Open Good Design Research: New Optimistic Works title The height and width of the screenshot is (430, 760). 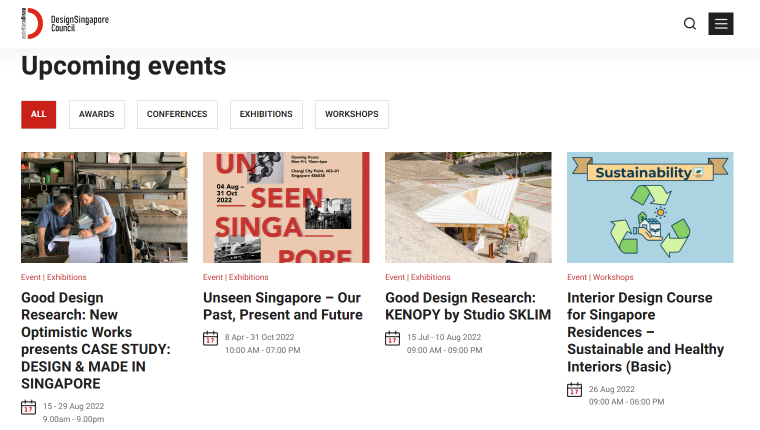[x=96, y=340]
